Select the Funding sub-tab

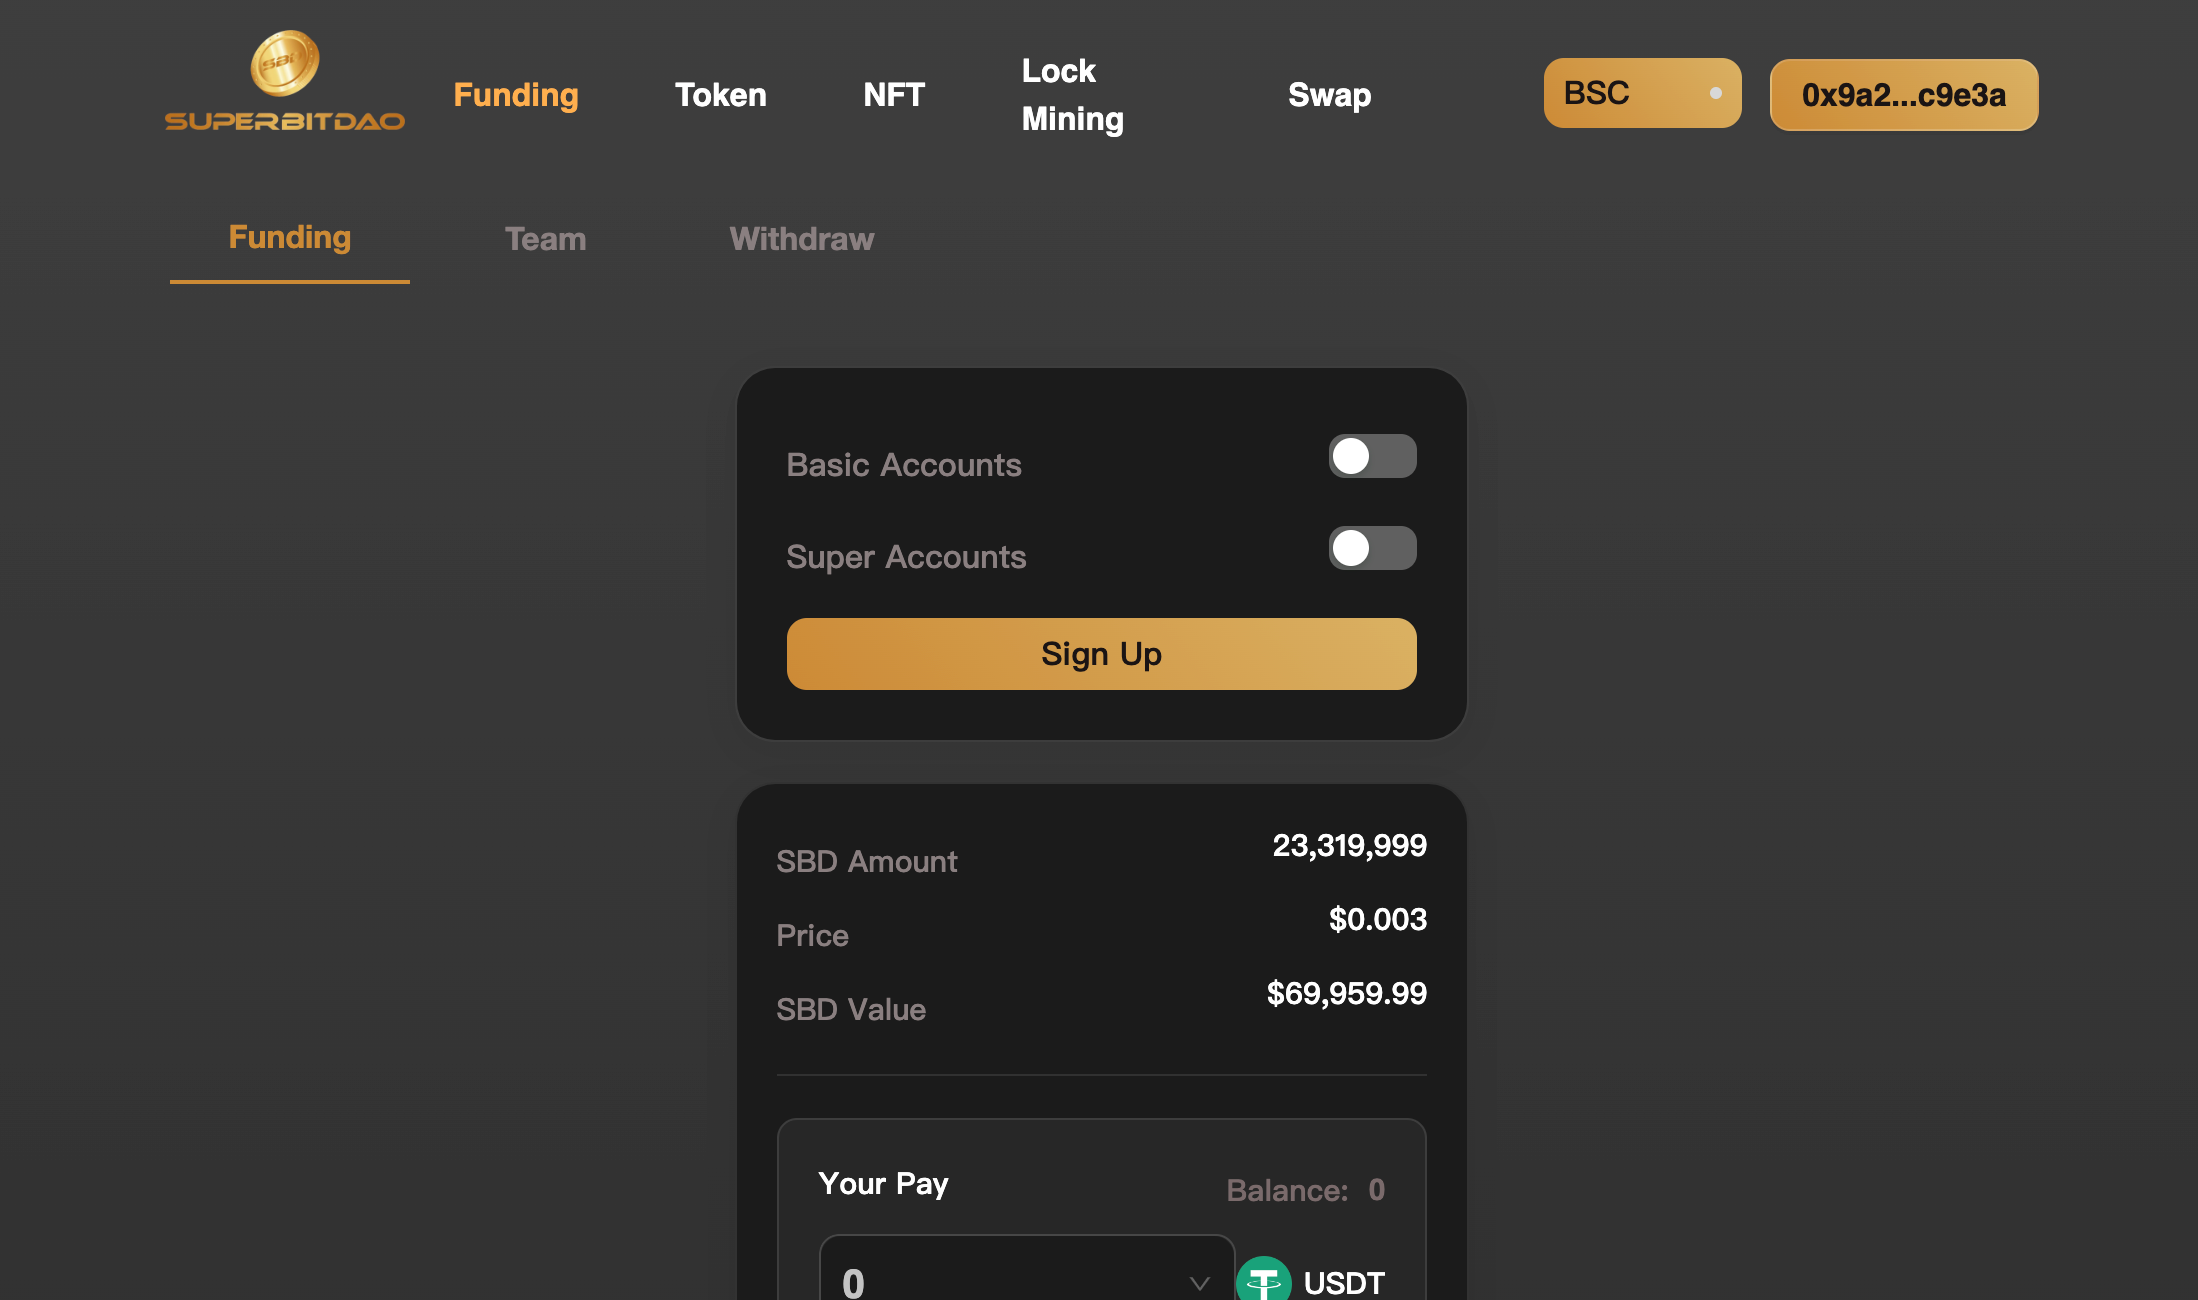pyautogui.click(x=290, y=238)
